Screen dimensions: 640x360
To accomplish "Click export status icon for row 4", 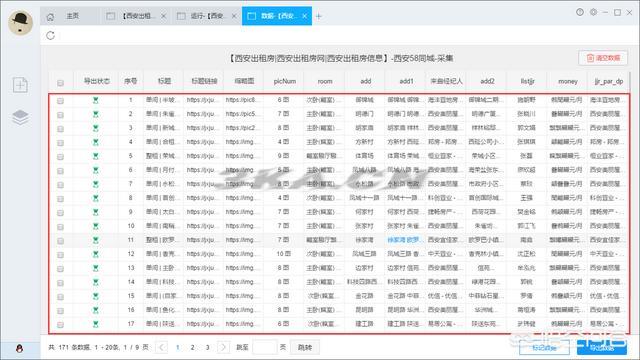I will pyautogui.click(x=96, y=142).
